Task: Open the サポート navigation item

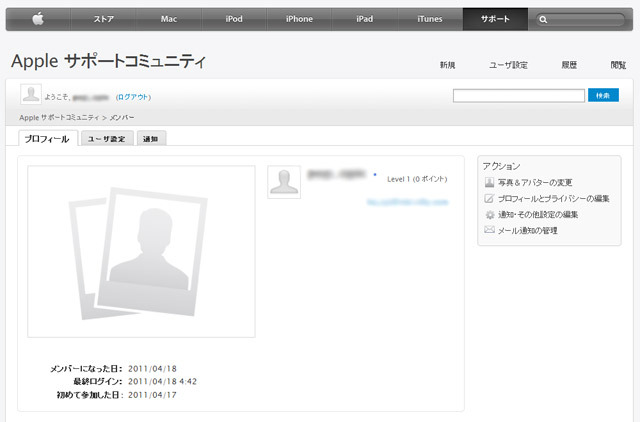Action: click(495, 19)
